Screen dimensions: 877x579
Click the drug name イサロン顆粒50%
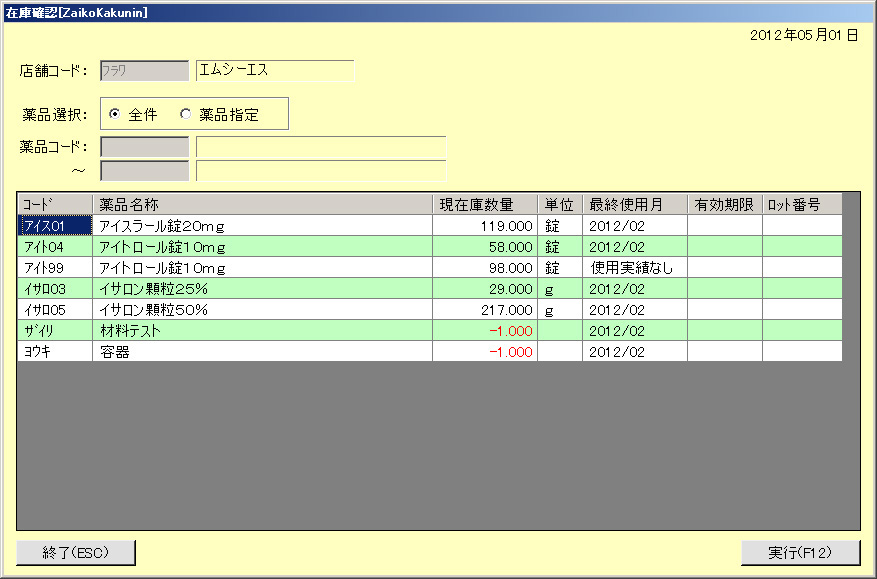pos(262,309)
